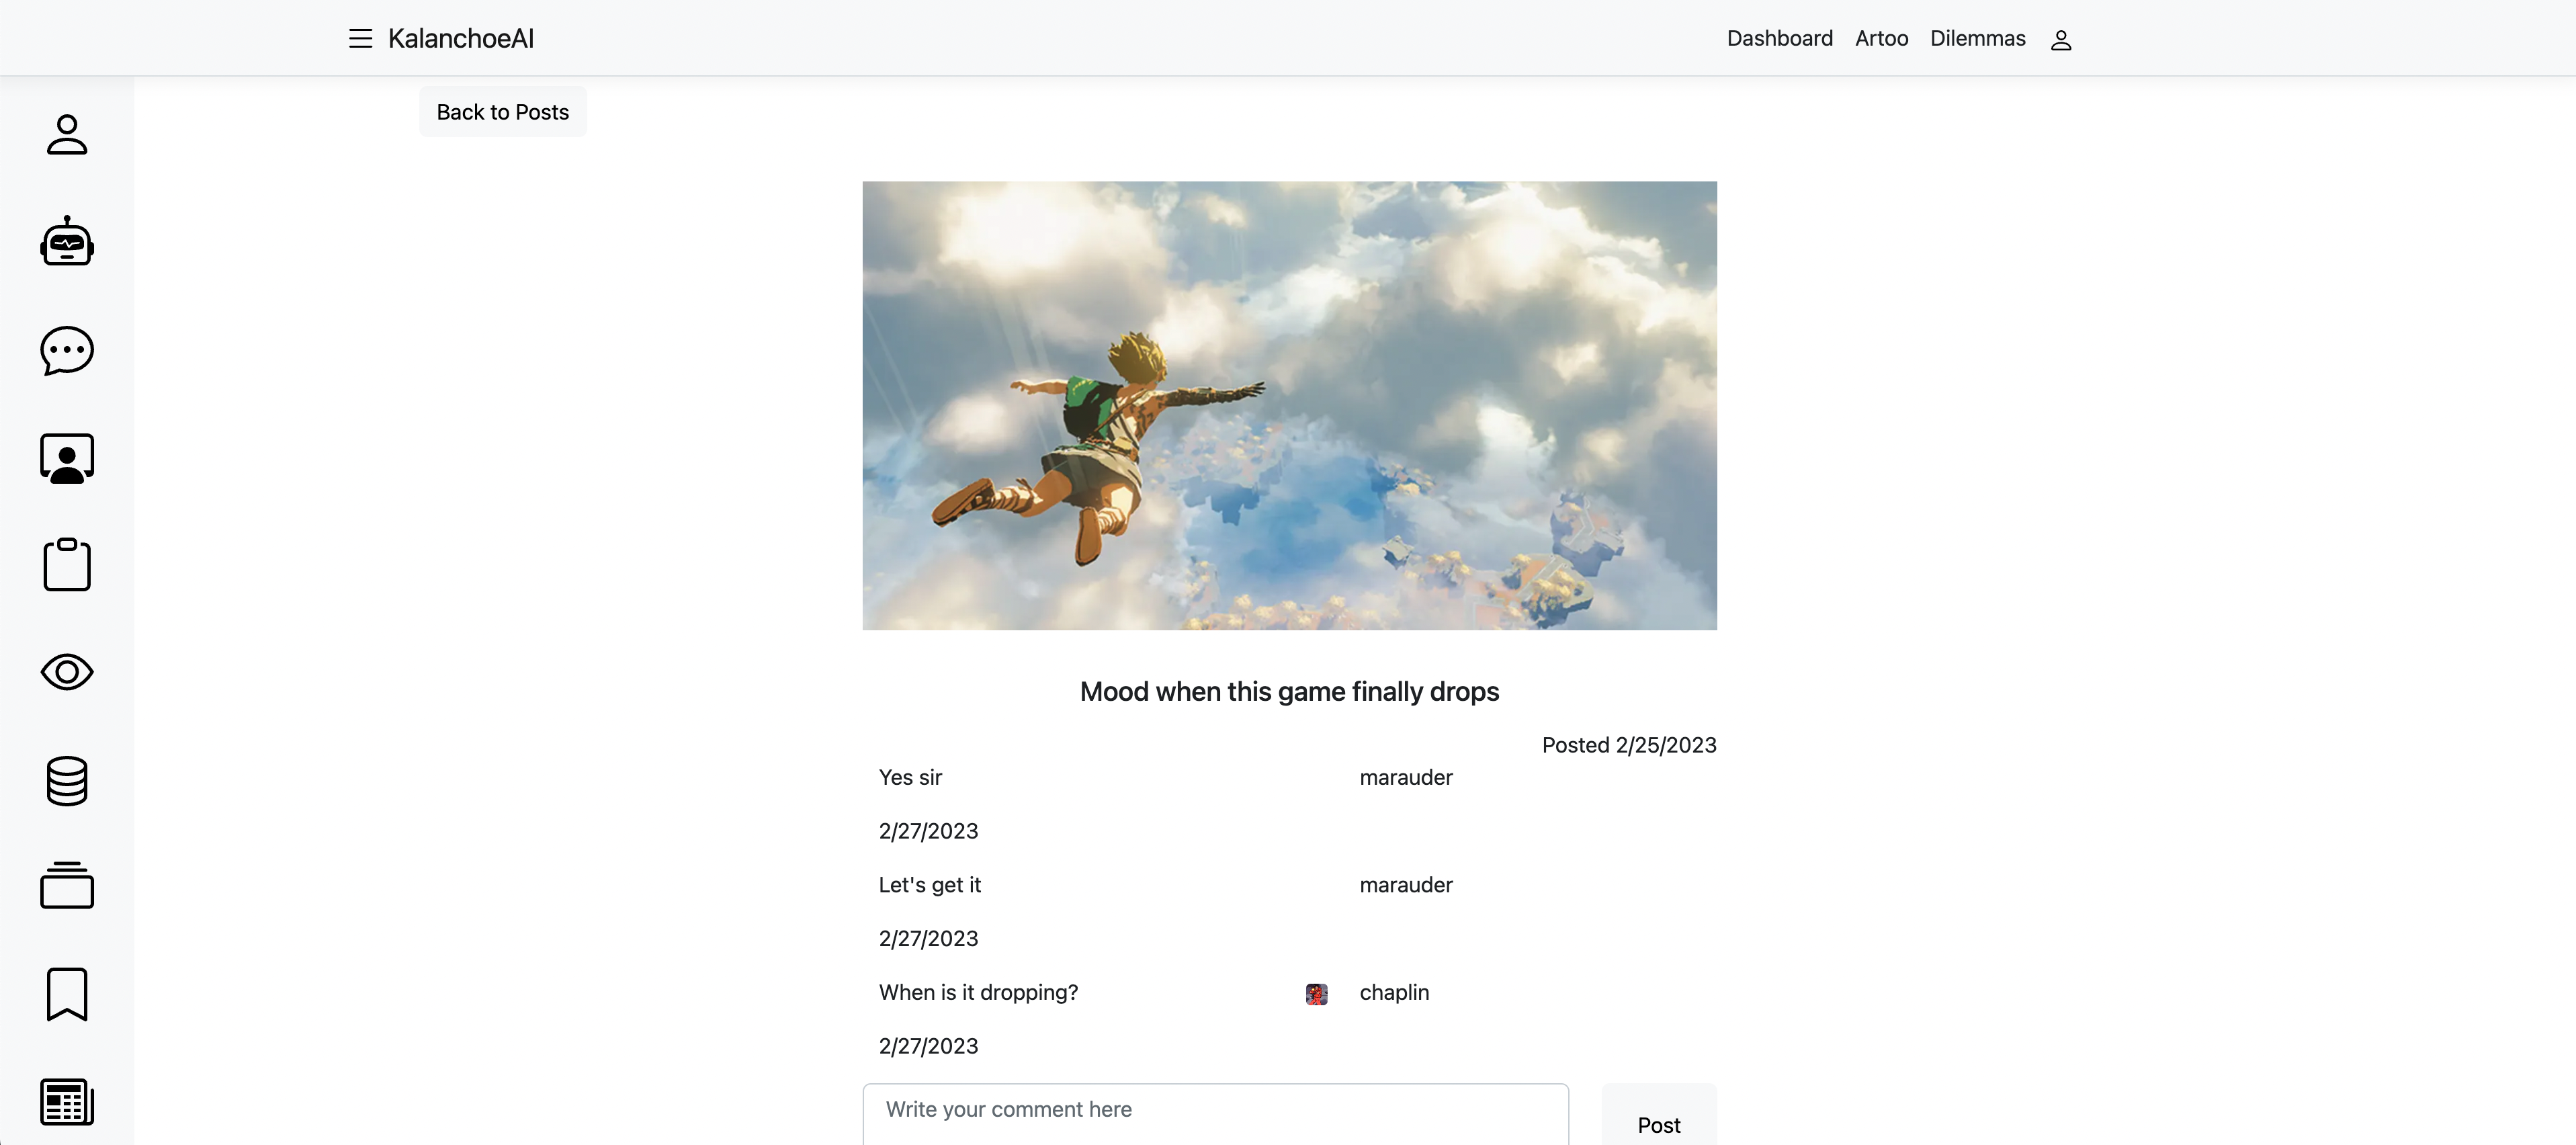
Task: Open the Artoo navigation link
Action: 1881,39
